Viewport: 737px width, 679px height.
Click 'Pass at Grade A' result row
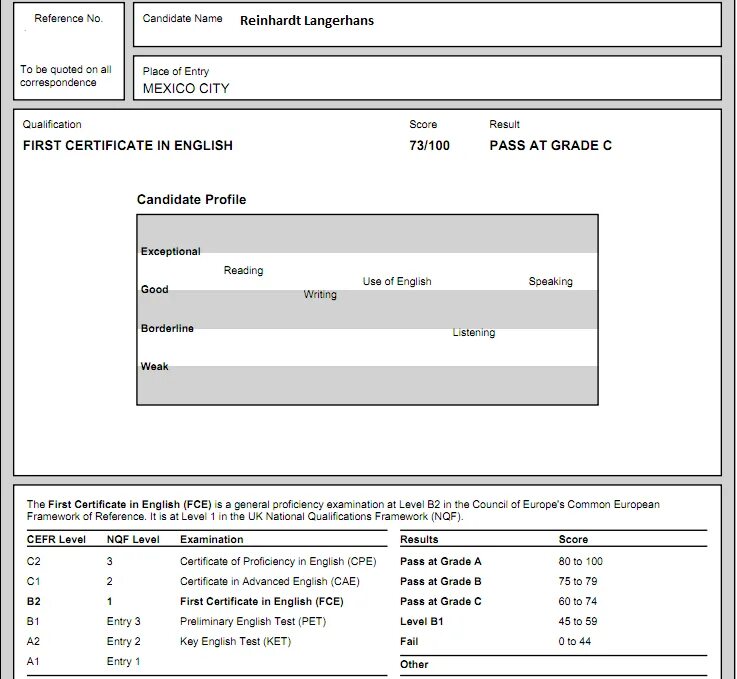coord(440,561)
